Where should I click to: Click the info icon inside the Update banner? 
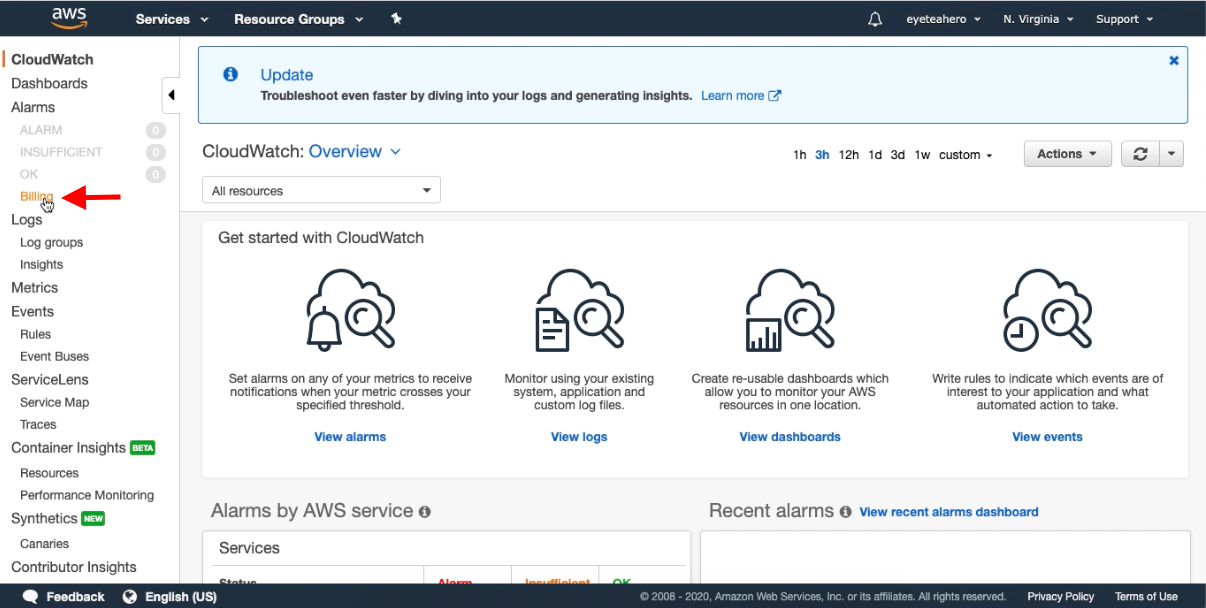[x=230, y=74]
